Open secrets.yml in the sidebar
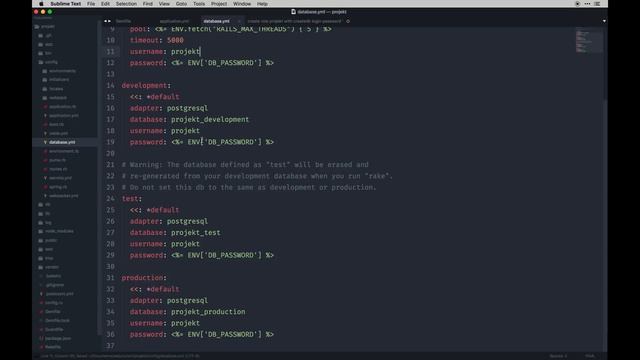 pos(58,178)
